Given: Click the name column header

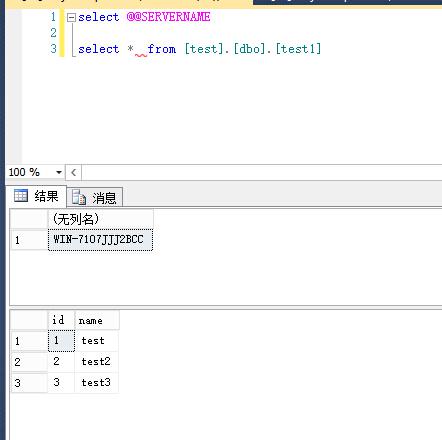Looking at the screenshot, I should pyautogui.click(x=97, y=320).
